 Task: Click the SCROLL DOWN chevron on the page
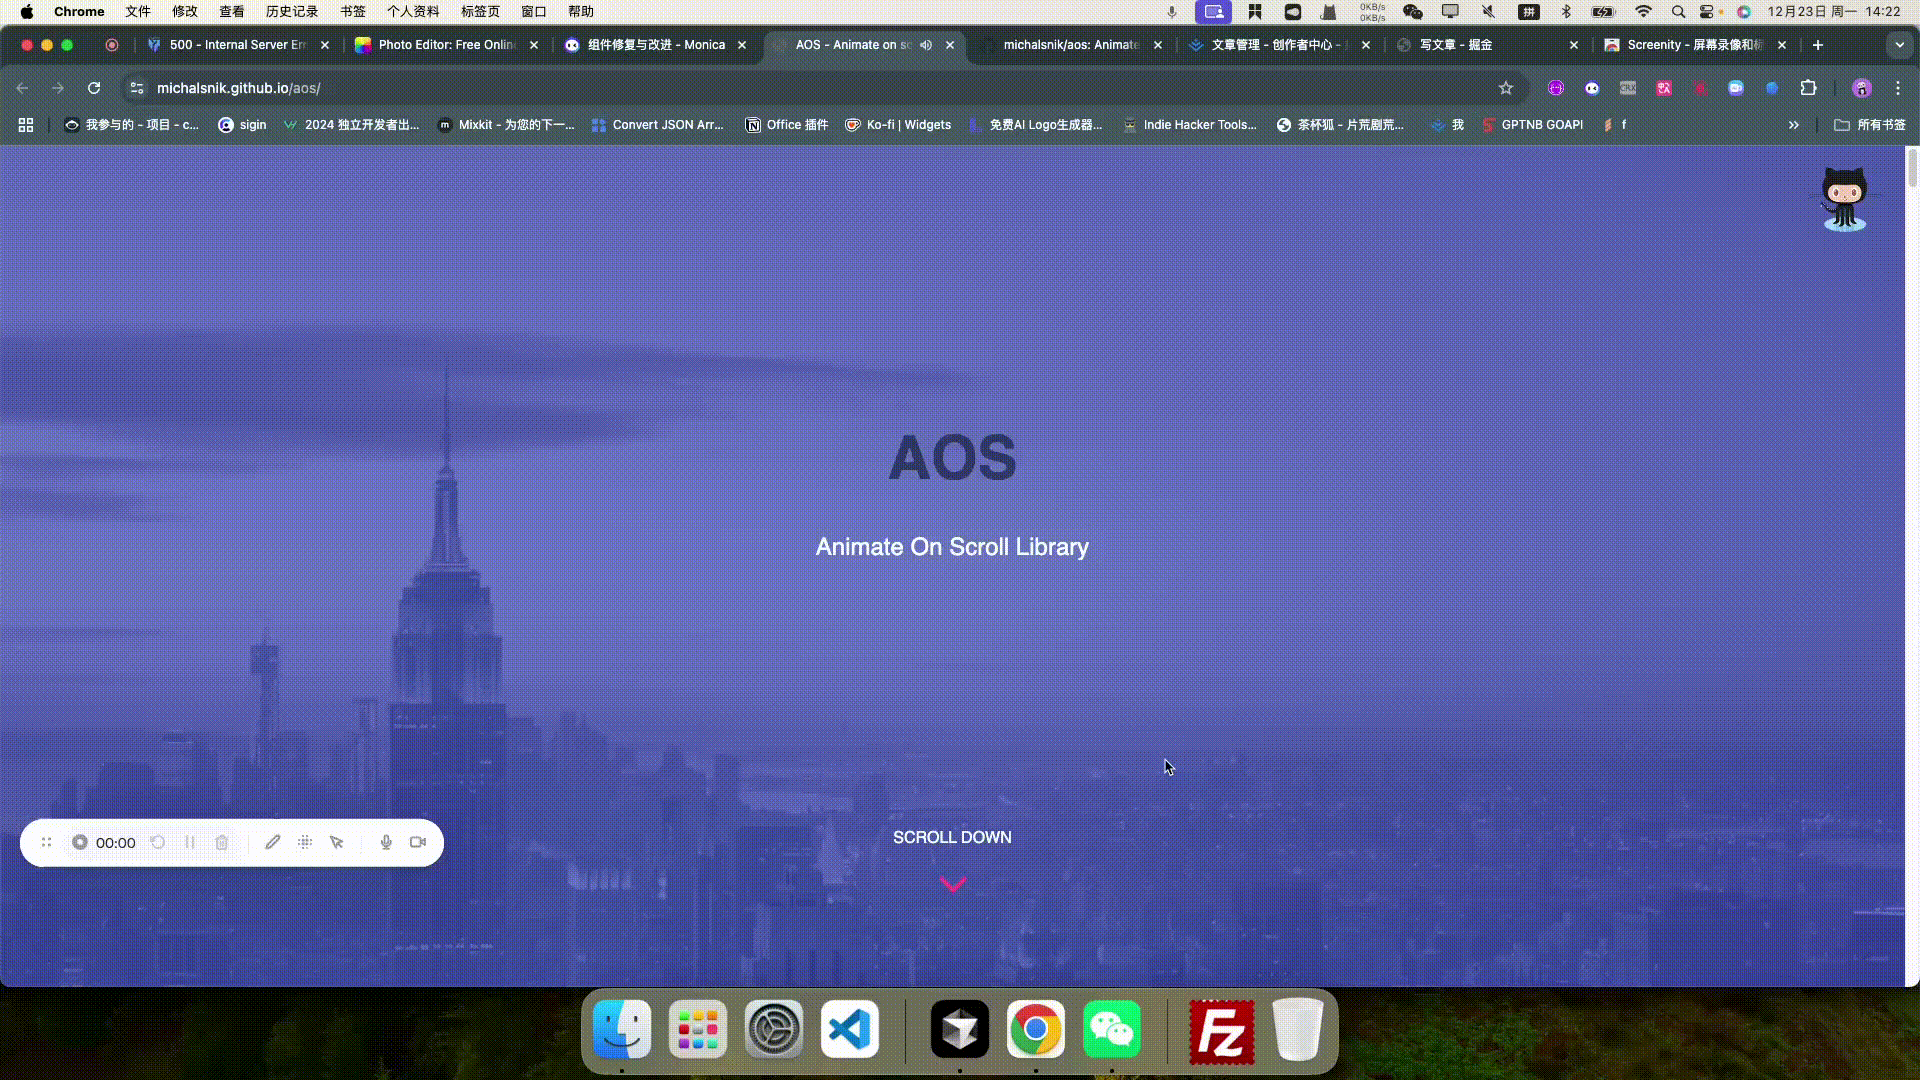[951, 883]
